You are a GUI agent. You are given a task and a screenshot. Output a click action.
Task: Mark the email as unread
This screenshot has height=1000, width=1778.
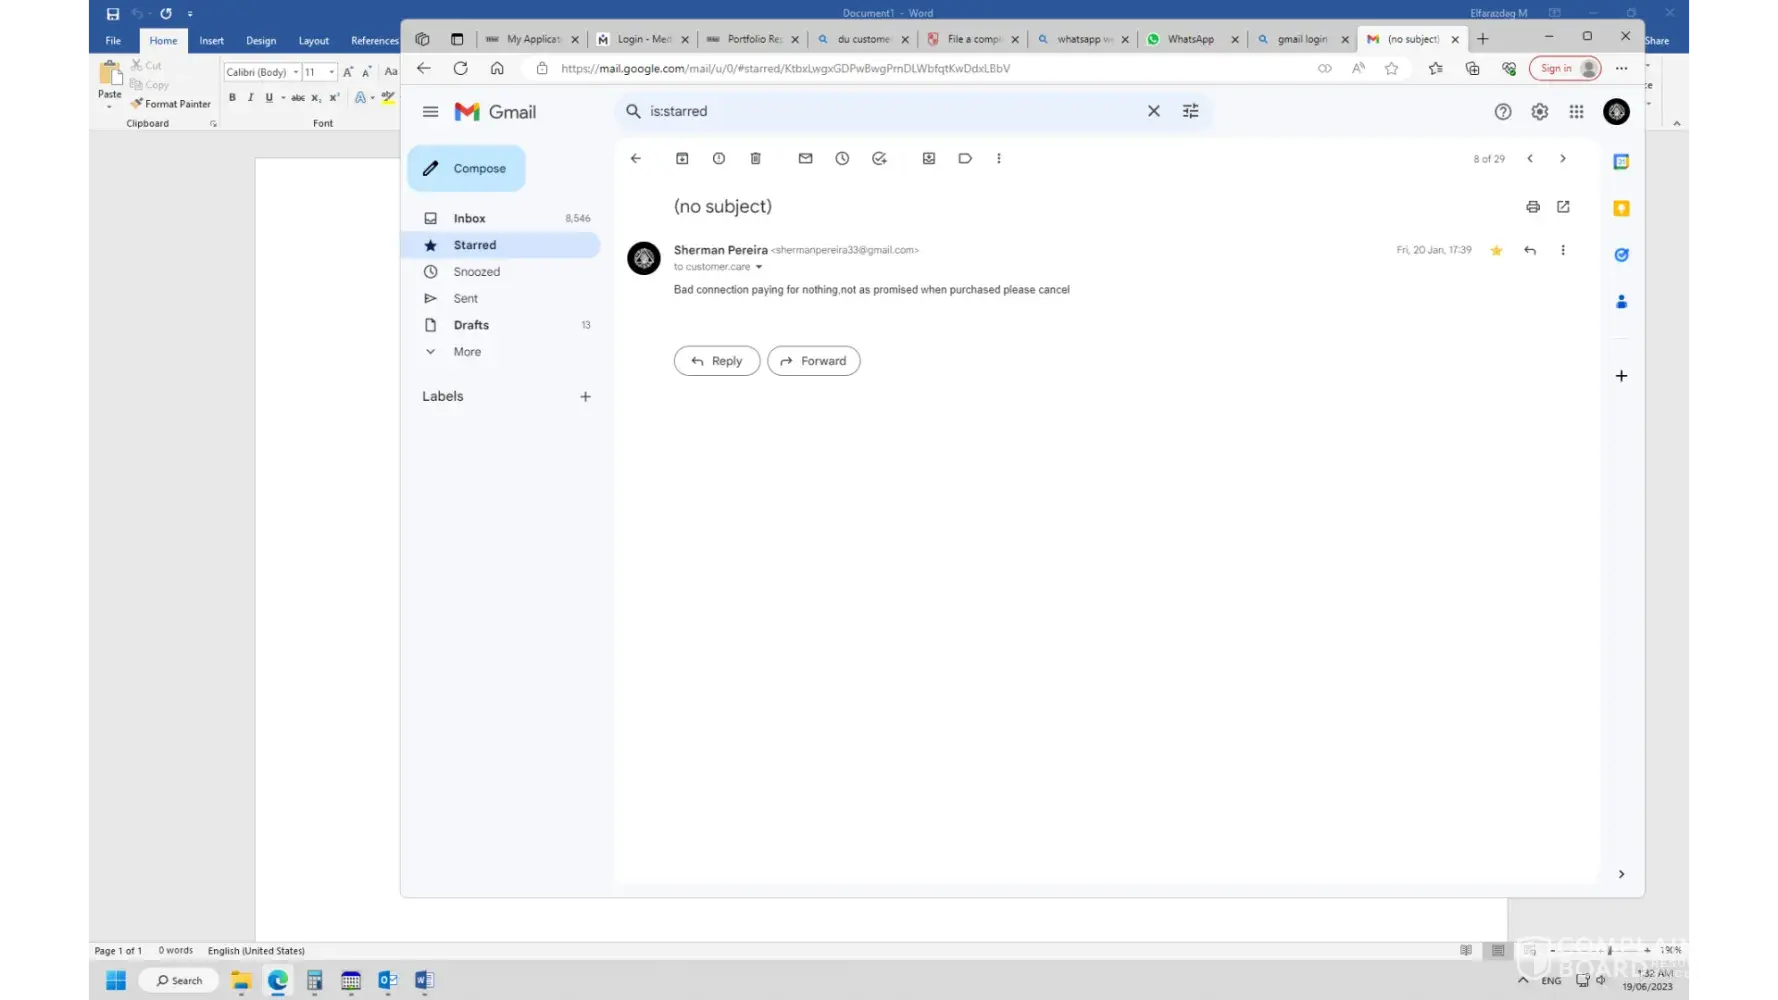(806, 158)
